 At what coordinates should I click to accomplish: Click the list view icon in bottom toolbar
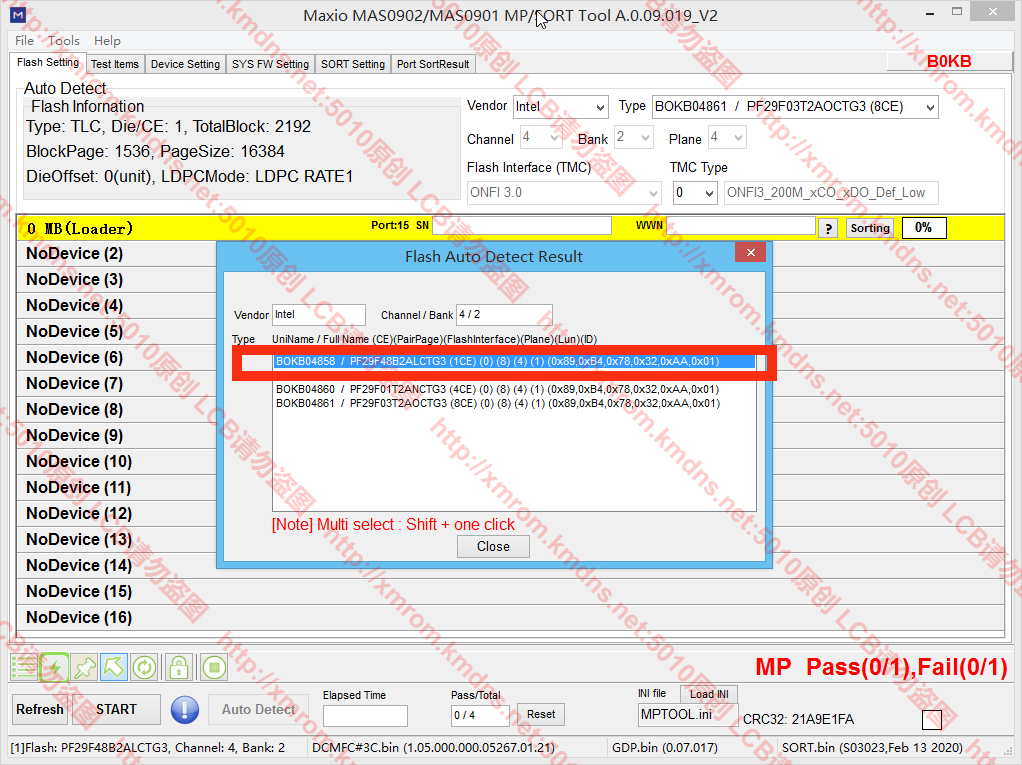point(24,667)
